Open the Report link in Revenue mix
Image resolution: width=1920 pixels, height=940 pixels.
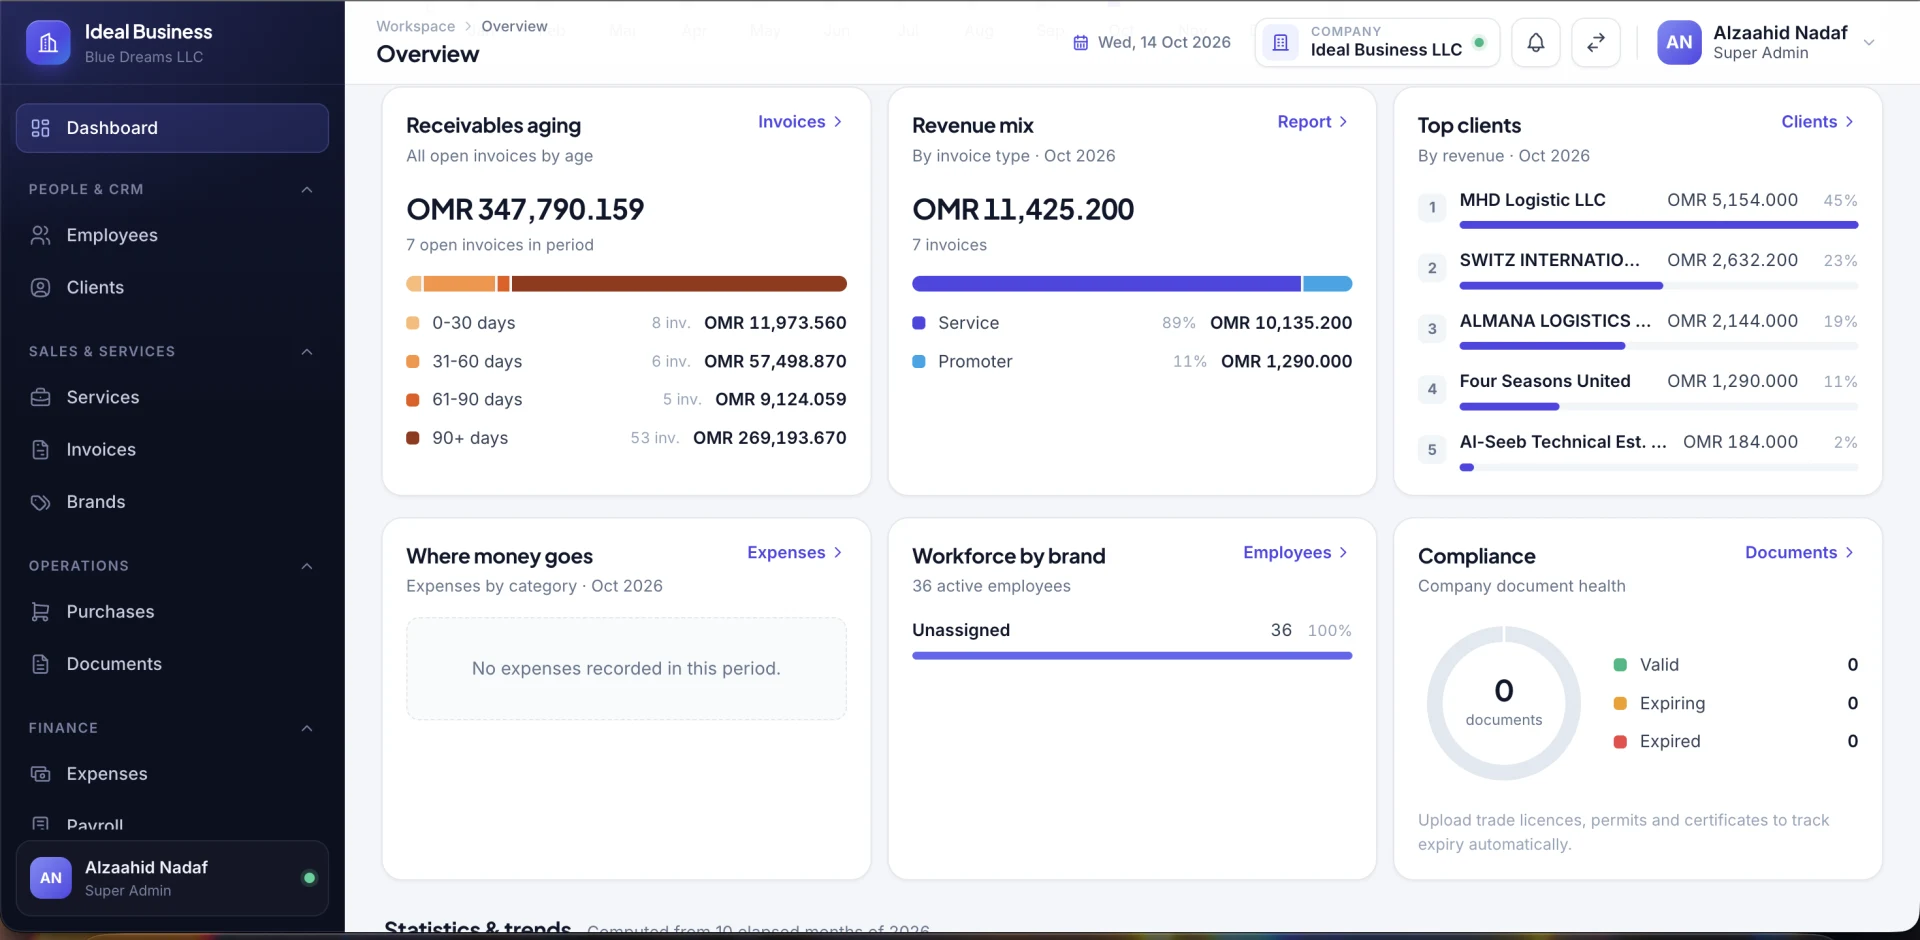1313,122
